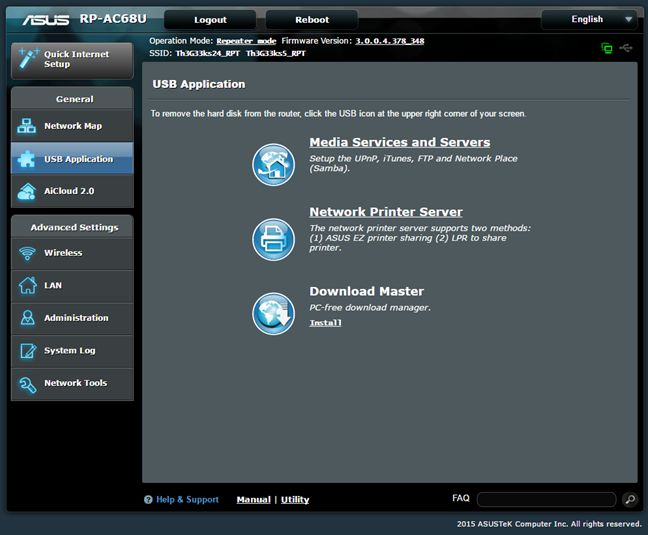Viewport: 648px width, 535px height.
Task: Click the Download Master heading
Action: click(x=367, y=291)
